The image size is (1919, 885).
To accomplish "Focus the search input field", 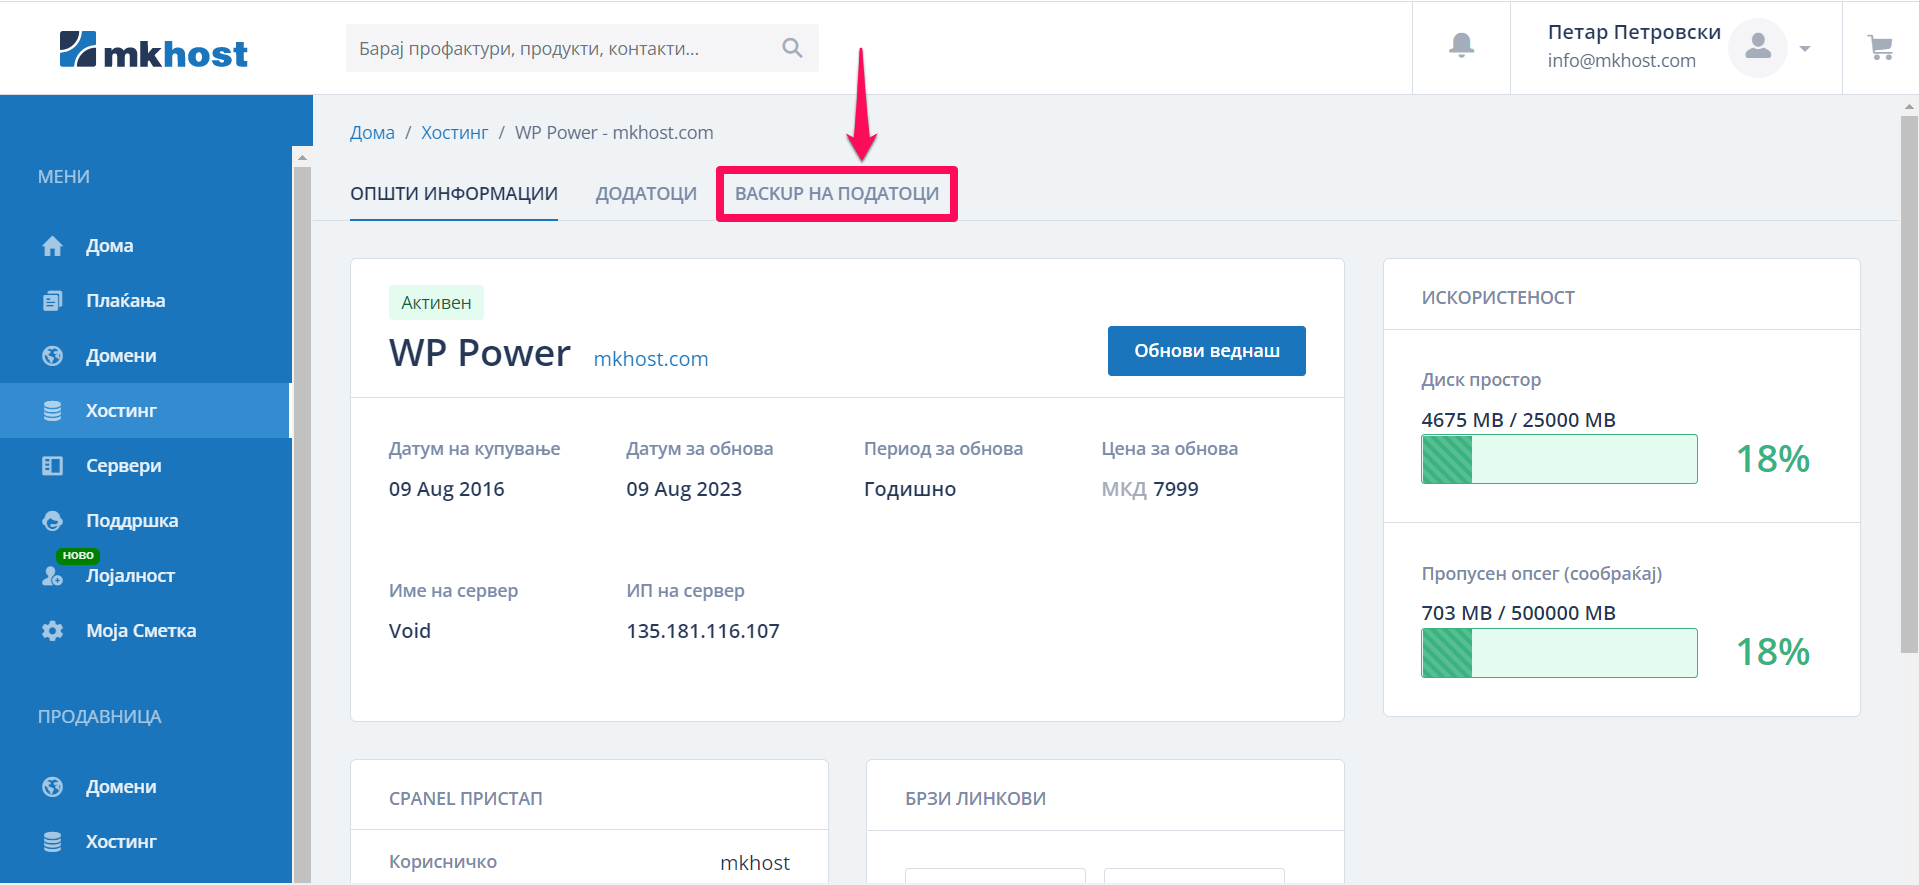I will coord(560,48).
